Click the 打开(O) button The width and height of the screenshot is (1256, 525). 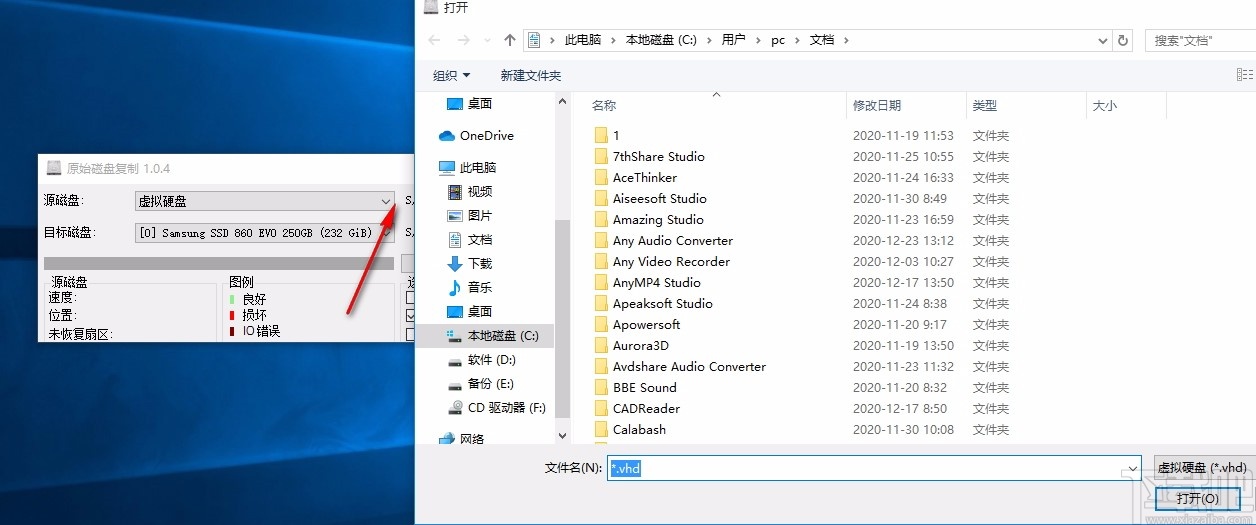pos(1197,498)
